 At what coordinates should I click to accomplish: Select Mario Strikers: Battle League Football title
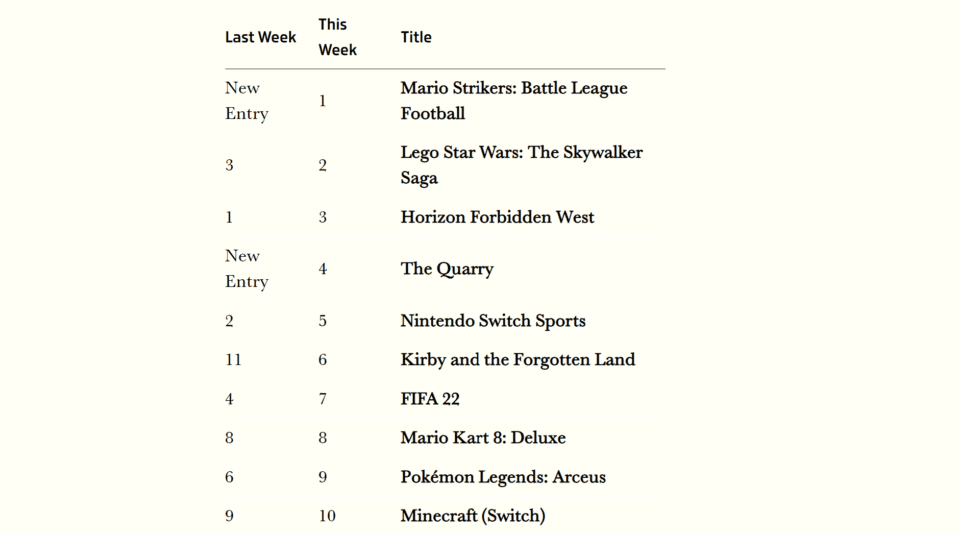click(x=514, y=100)
